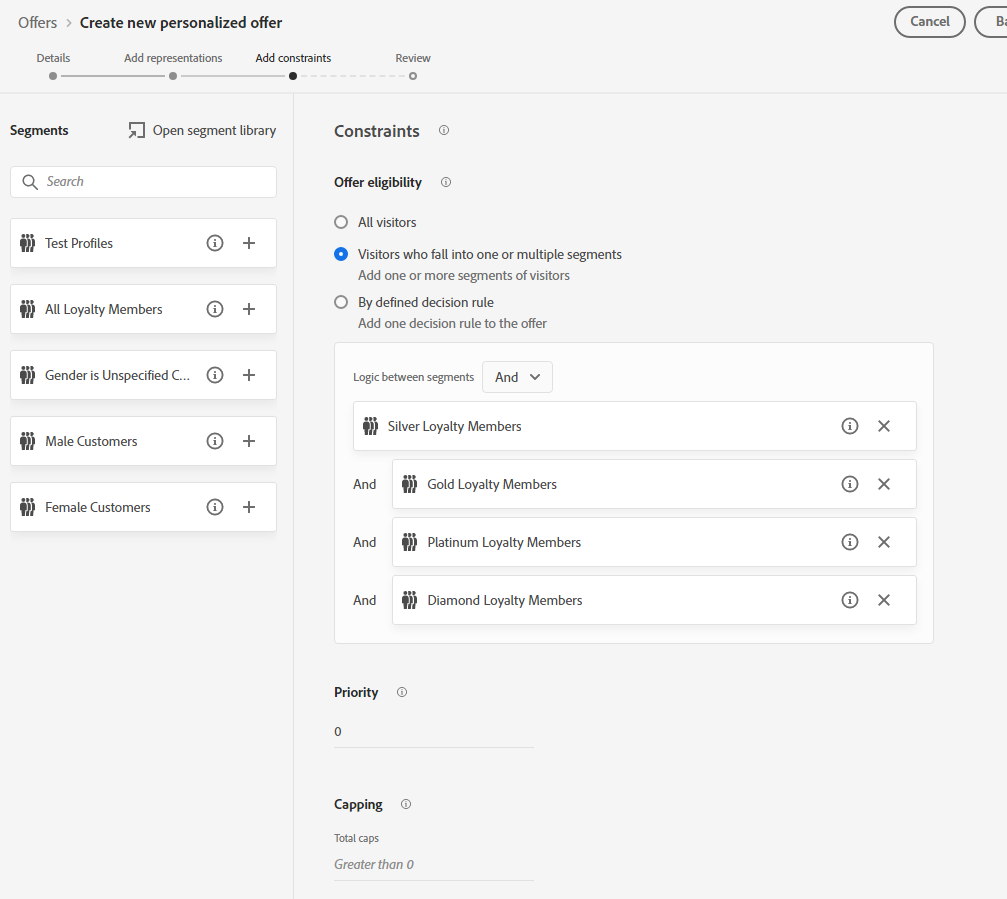1007x899 pixels.
Task: Select Visitors who fall into segments option
Action: 341,254
